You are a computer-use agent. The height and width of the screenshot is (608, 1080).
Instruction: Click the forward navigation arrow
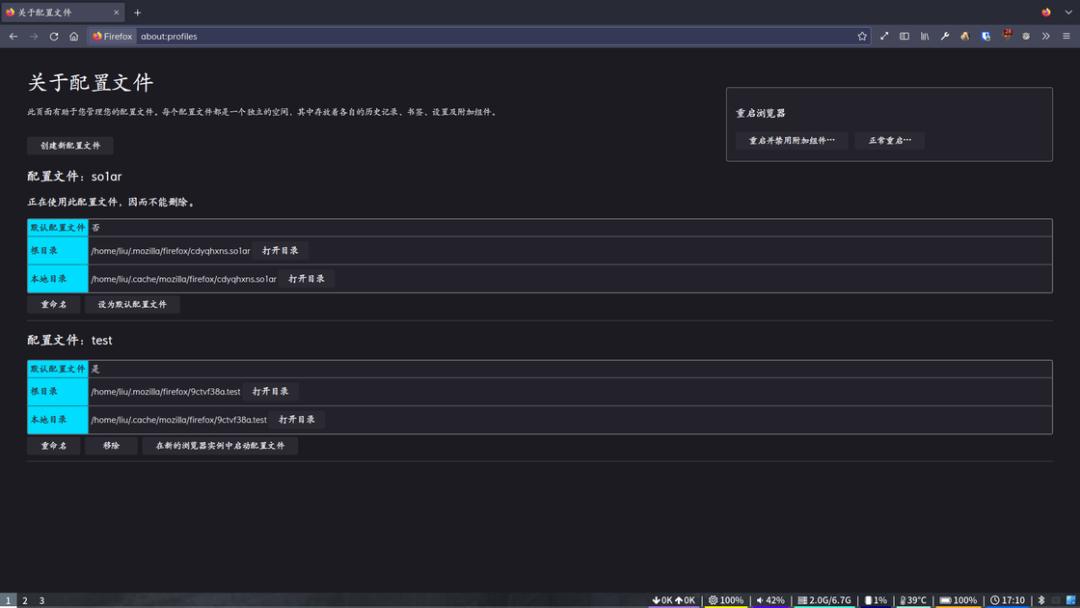tap(33, 36)
